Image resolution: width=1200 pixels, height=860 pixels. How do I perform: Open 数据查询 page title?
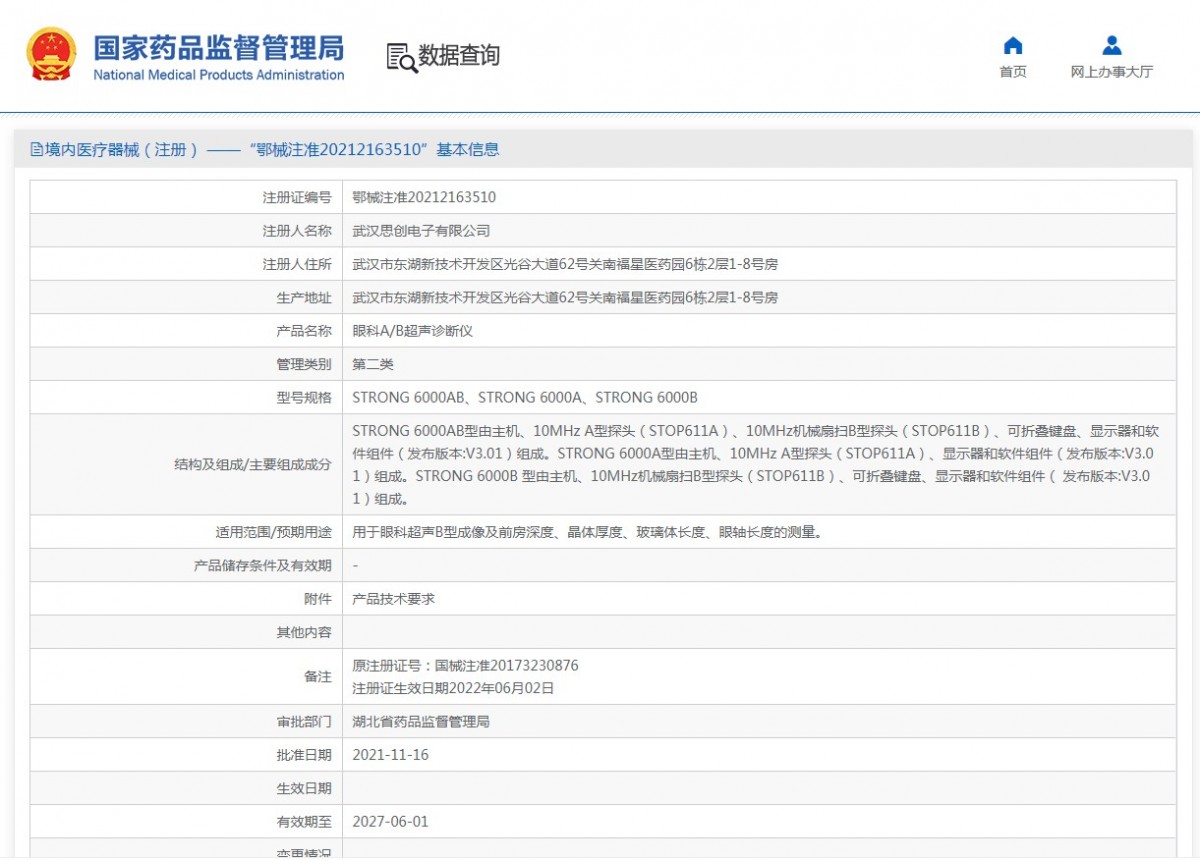pos(459,56)
